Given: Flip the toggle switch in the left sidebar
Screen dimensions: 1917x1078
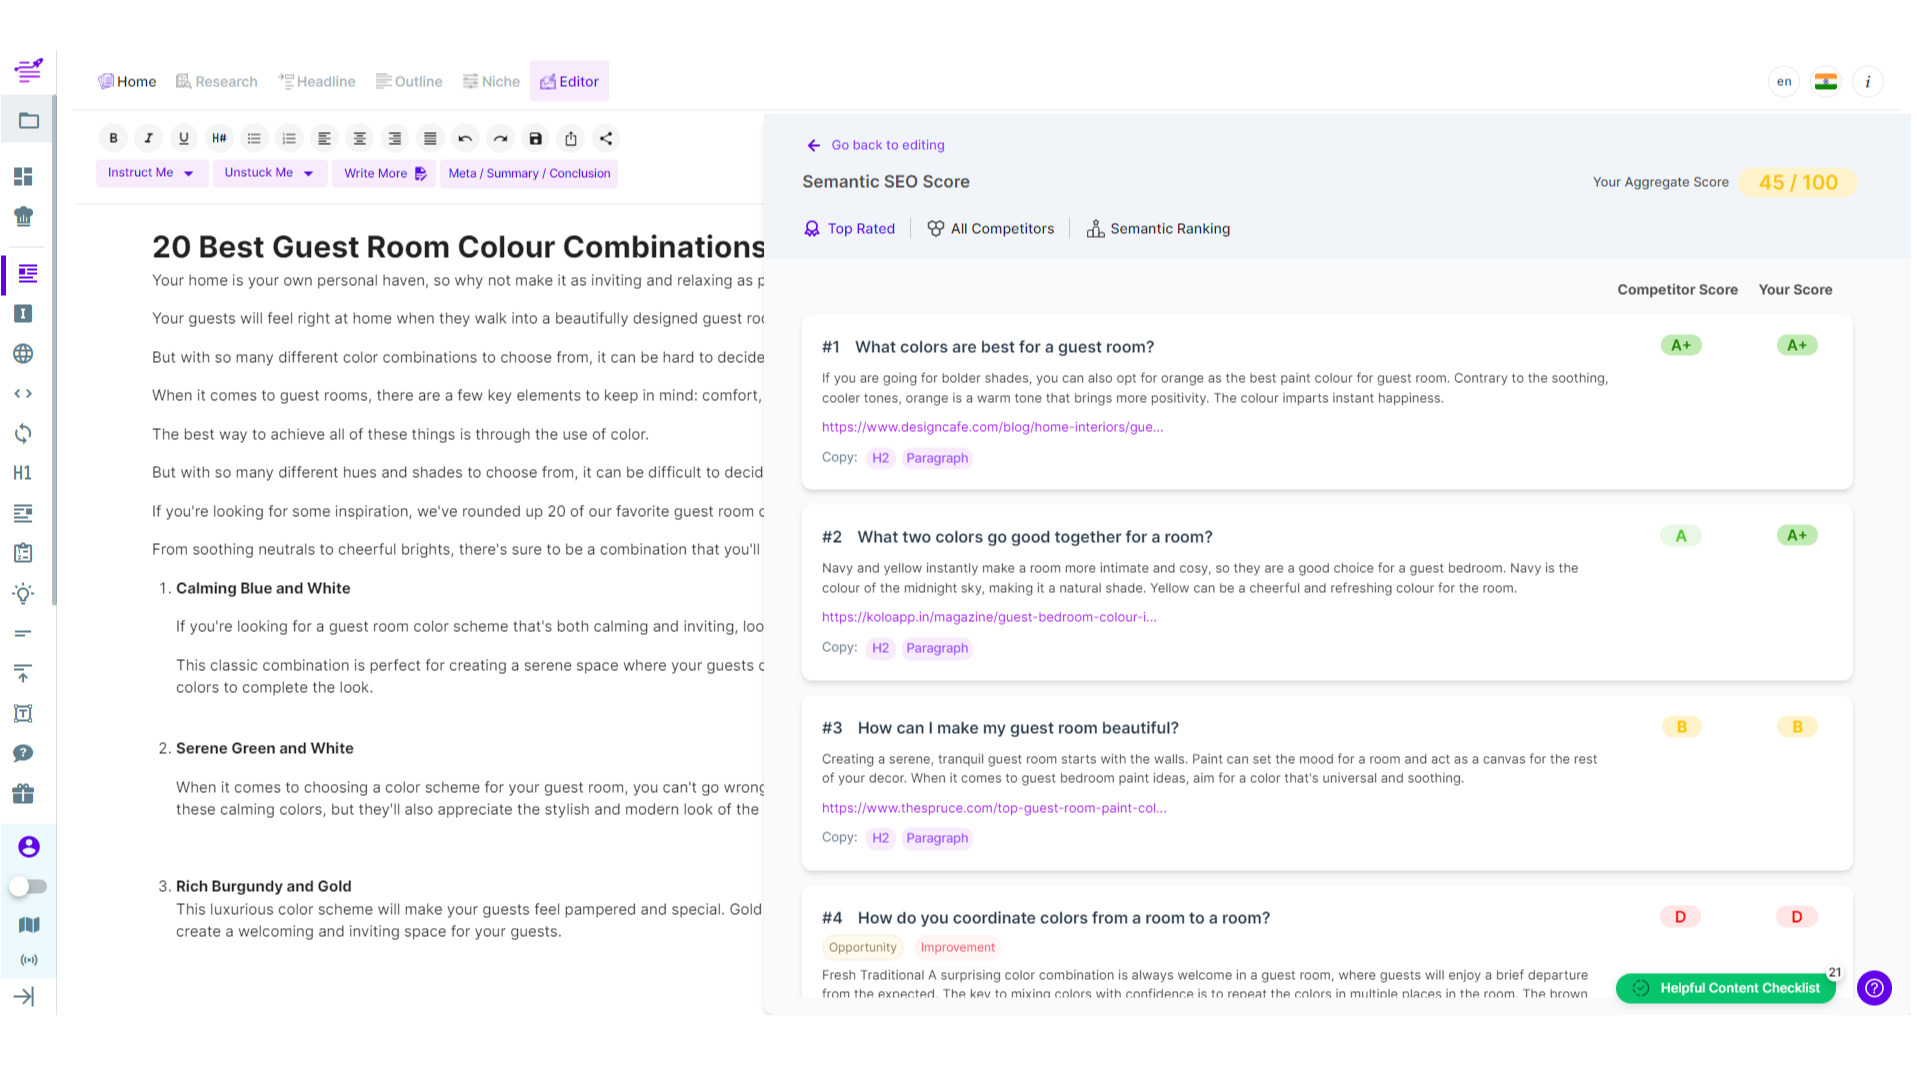Looking at the screenshot, I should 29,886.
